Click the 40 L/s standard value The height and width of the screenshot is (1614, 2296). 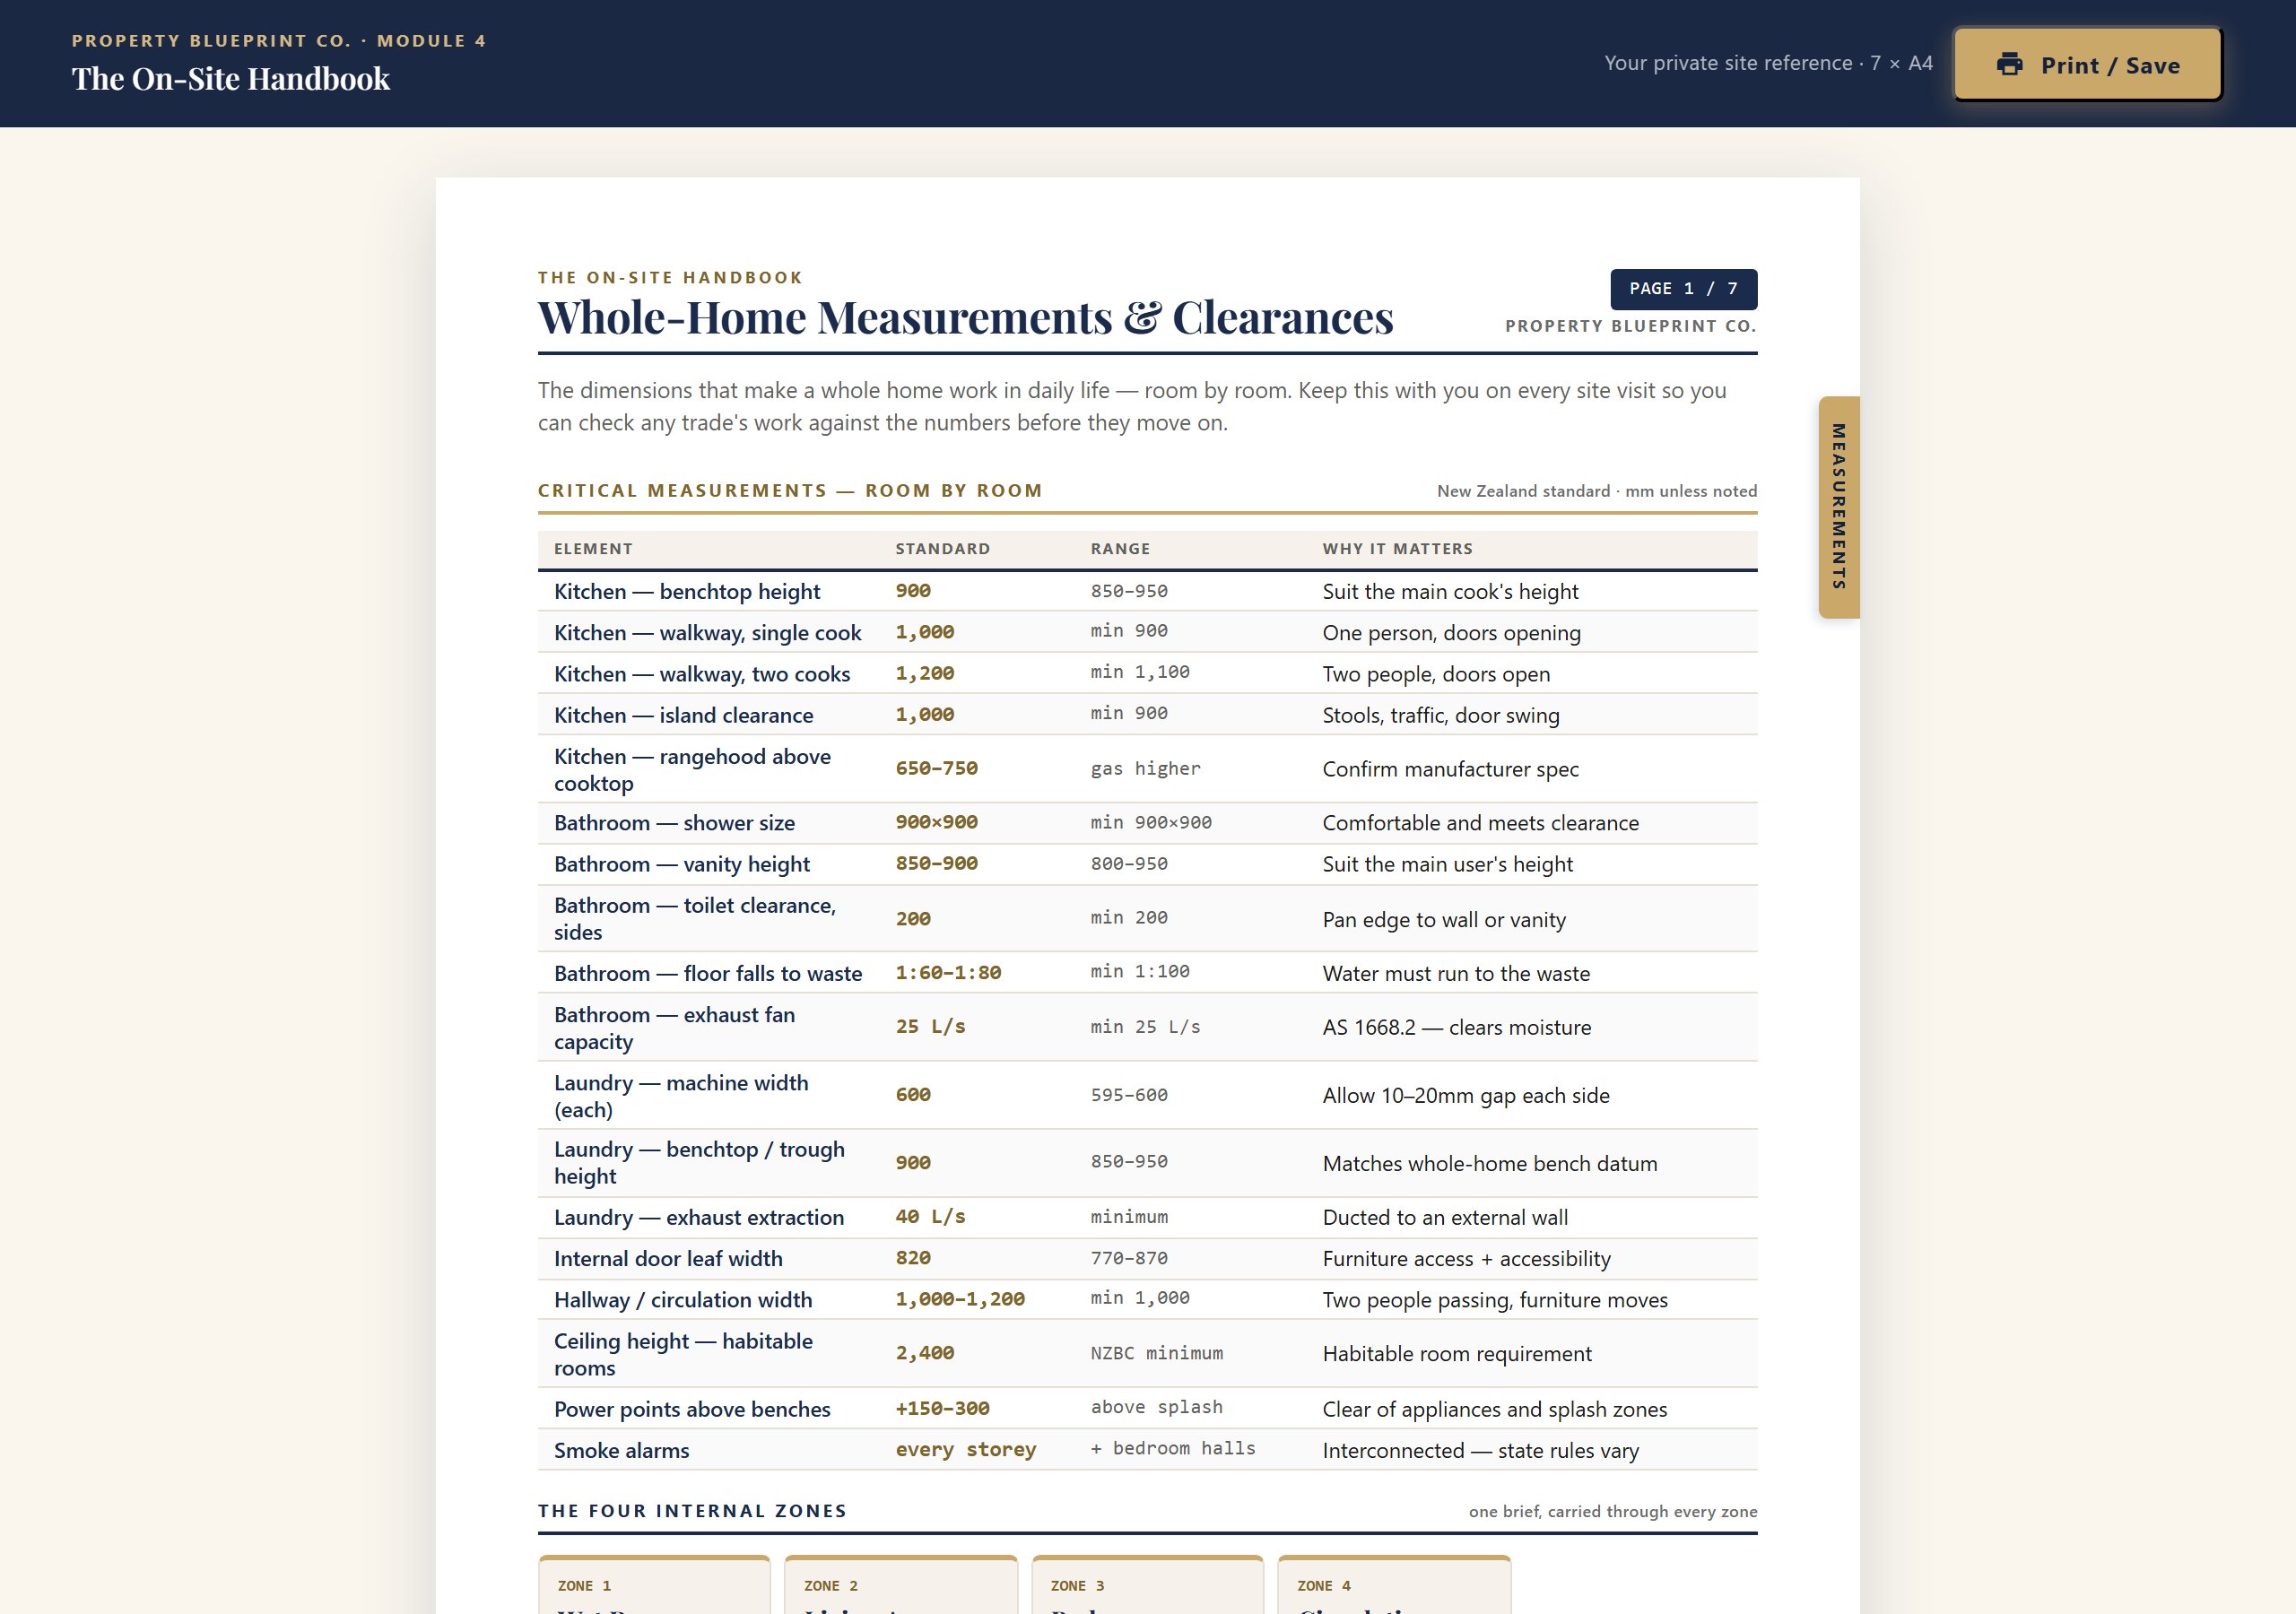coord(930,1217)
